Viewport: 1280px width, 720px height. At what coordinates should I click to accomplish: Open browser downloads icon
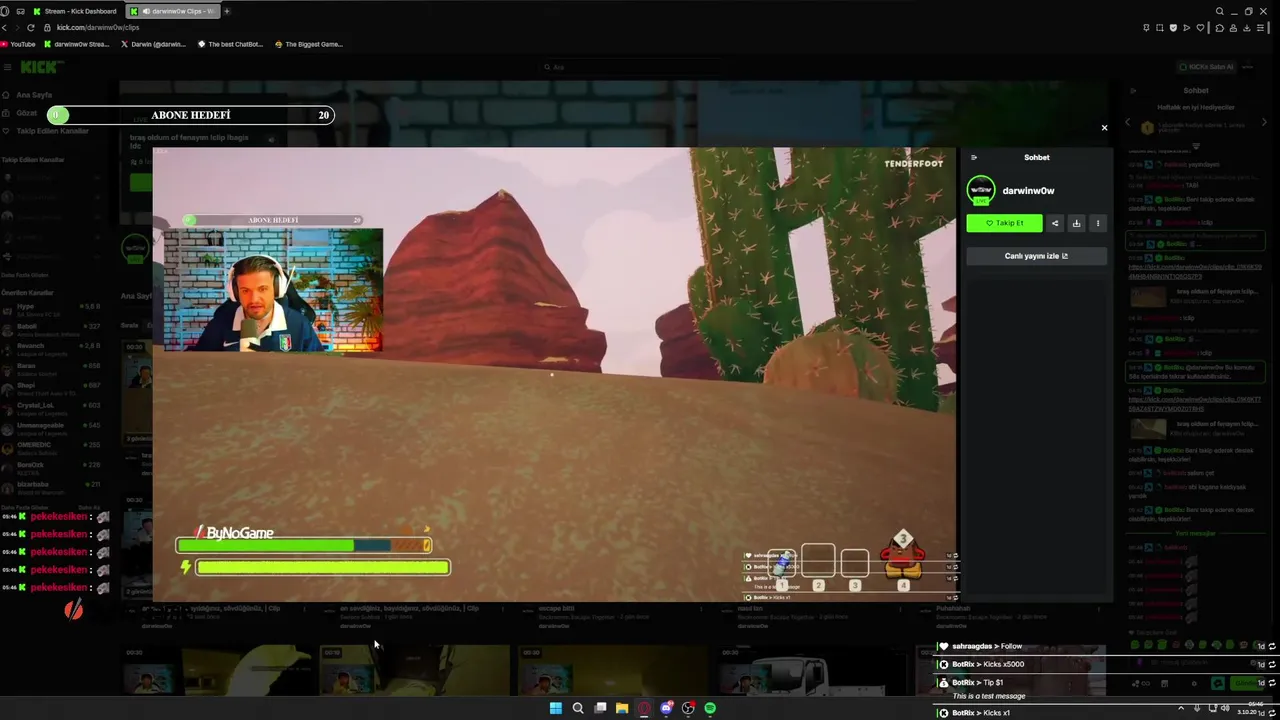pos(1247,27)
